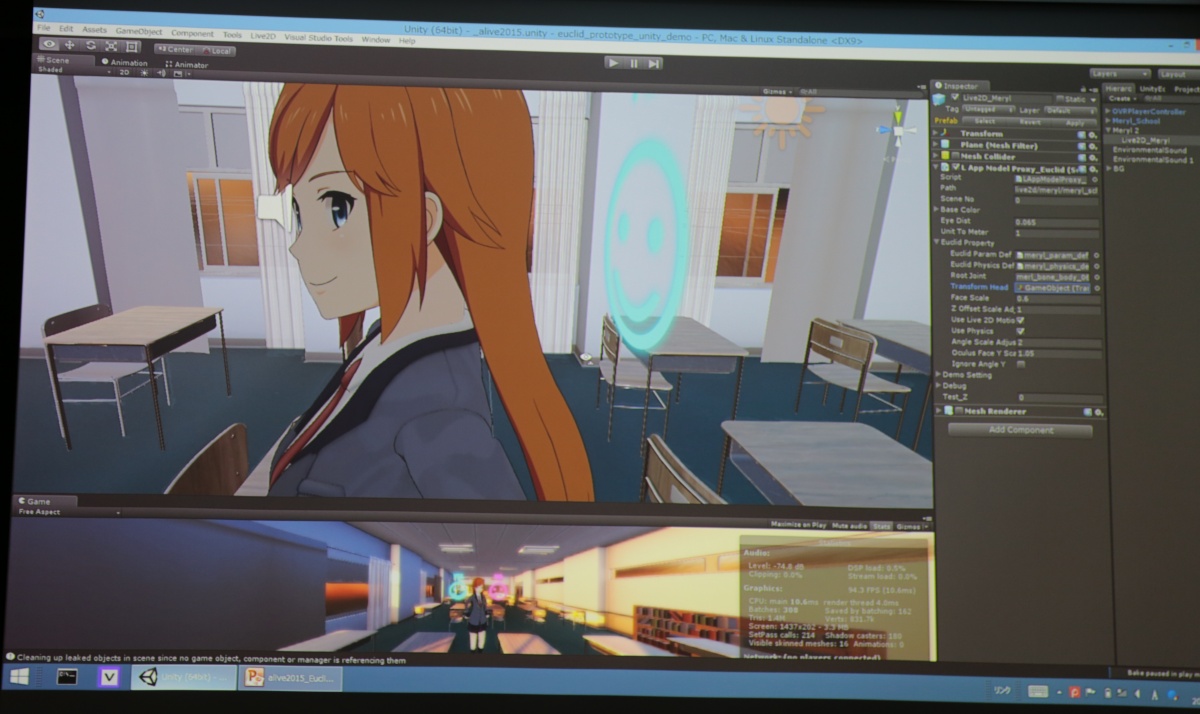
Task: Open Transform component help book icon
Action: 1082,133
